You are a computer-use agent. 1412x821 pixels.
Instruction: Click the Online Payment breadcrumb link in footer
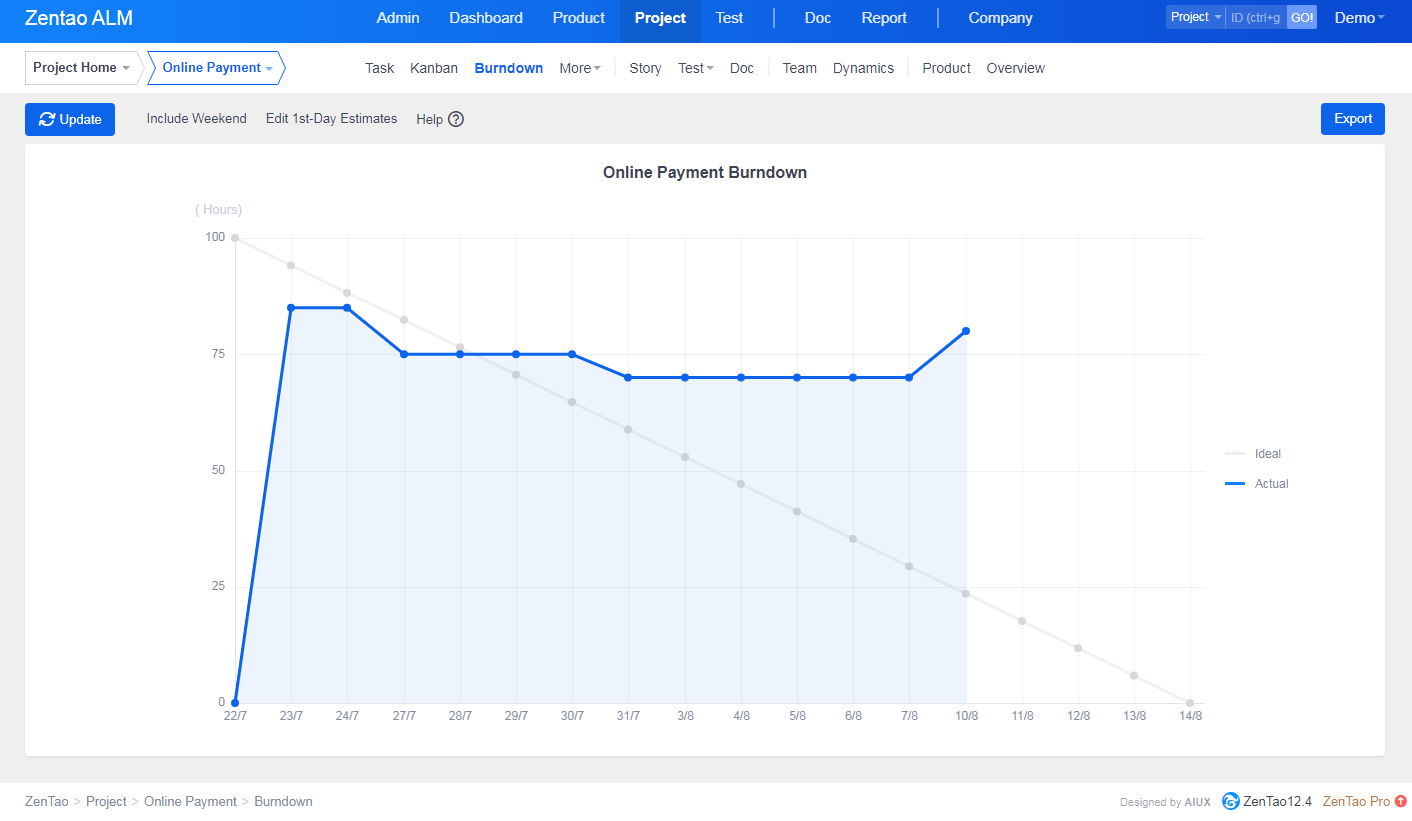[190, 801]
